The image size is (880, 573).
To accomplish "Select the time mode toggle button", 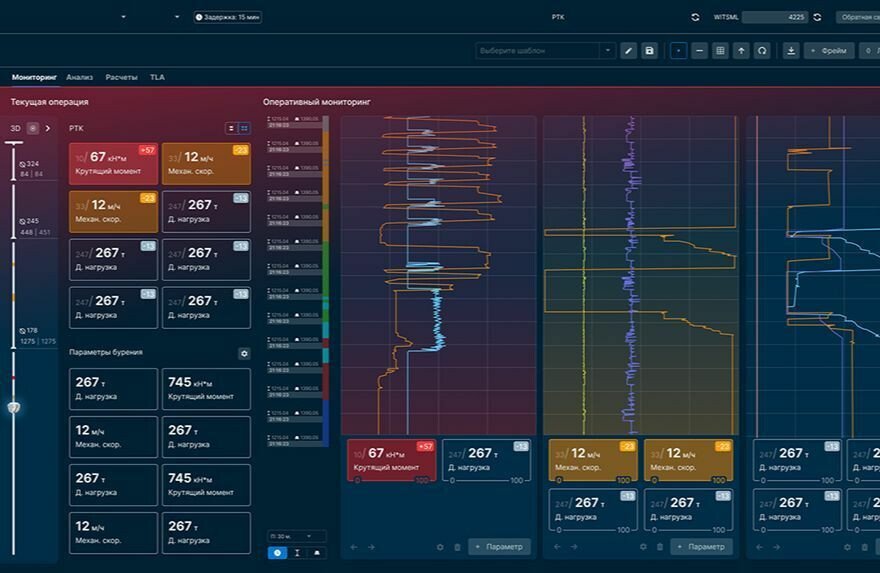I will tap(277, 553).
